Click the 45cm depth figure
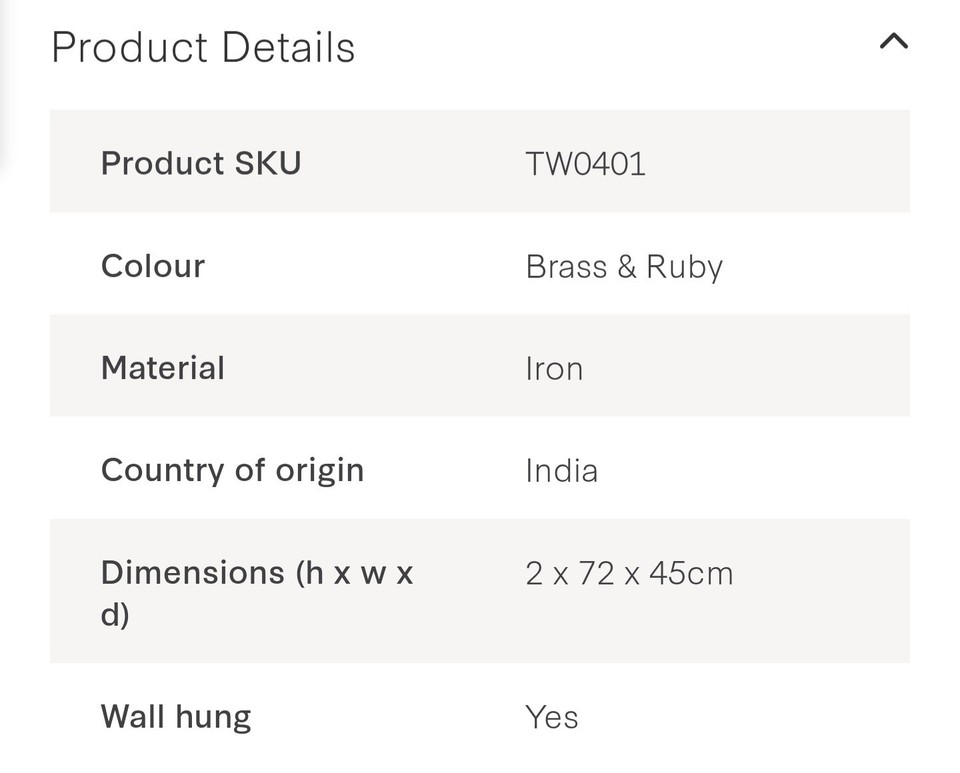Viewport: 960px width, 773px height. (x=691, y=574)
